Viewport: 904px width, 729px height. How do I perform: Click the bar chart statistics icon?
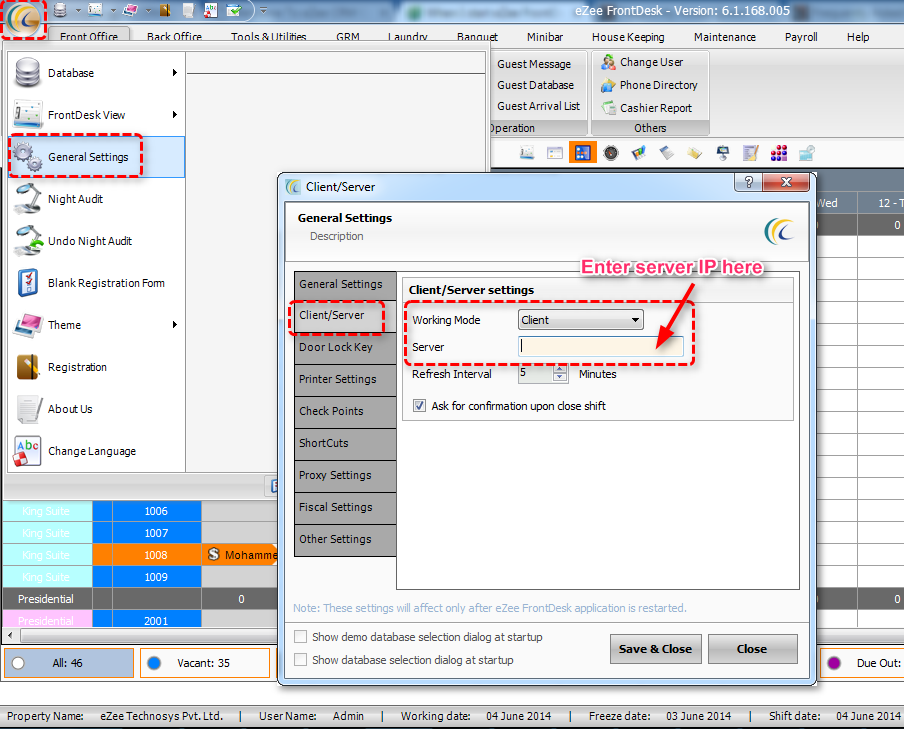pyautogui.click(x=639, y=153)
